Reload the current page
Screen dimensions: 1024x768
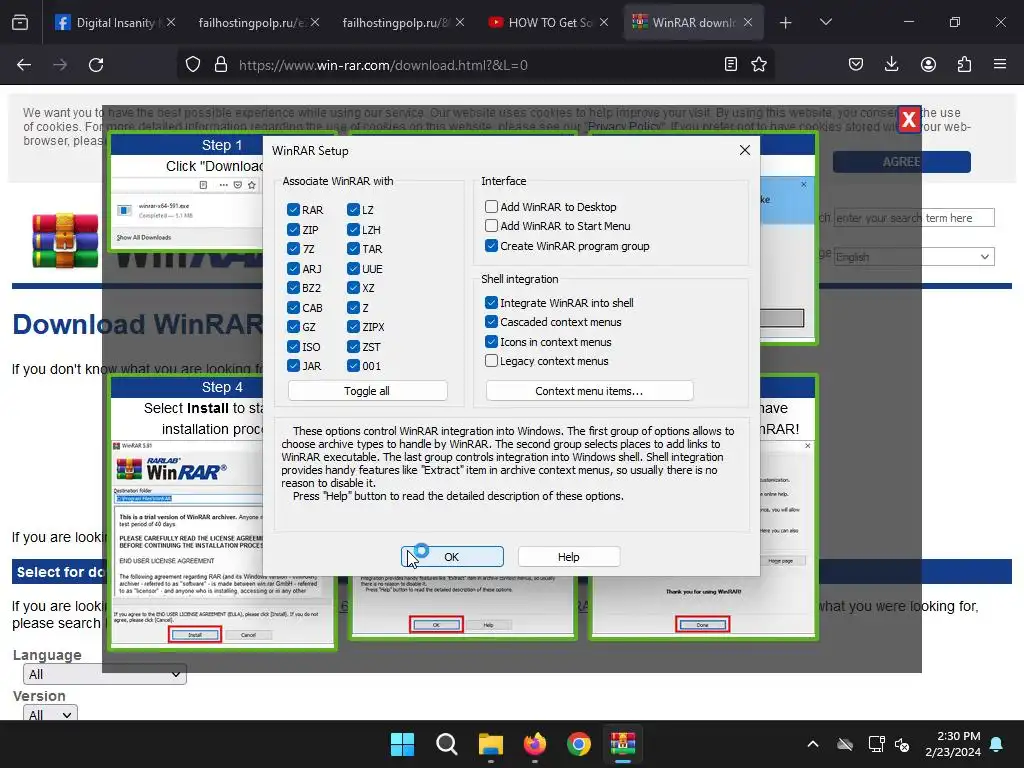[96, 65]
